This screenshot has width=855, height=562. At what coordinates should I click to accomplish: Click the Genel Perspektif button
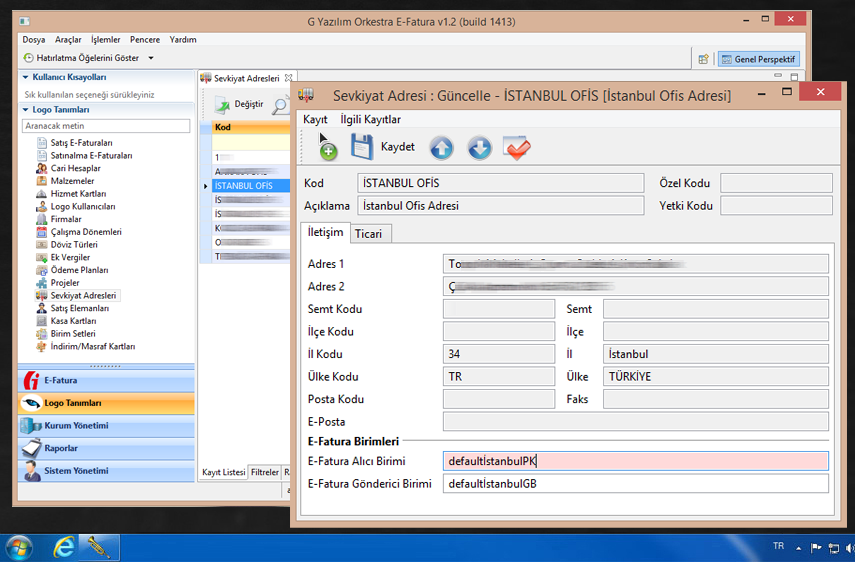(759, 59)
